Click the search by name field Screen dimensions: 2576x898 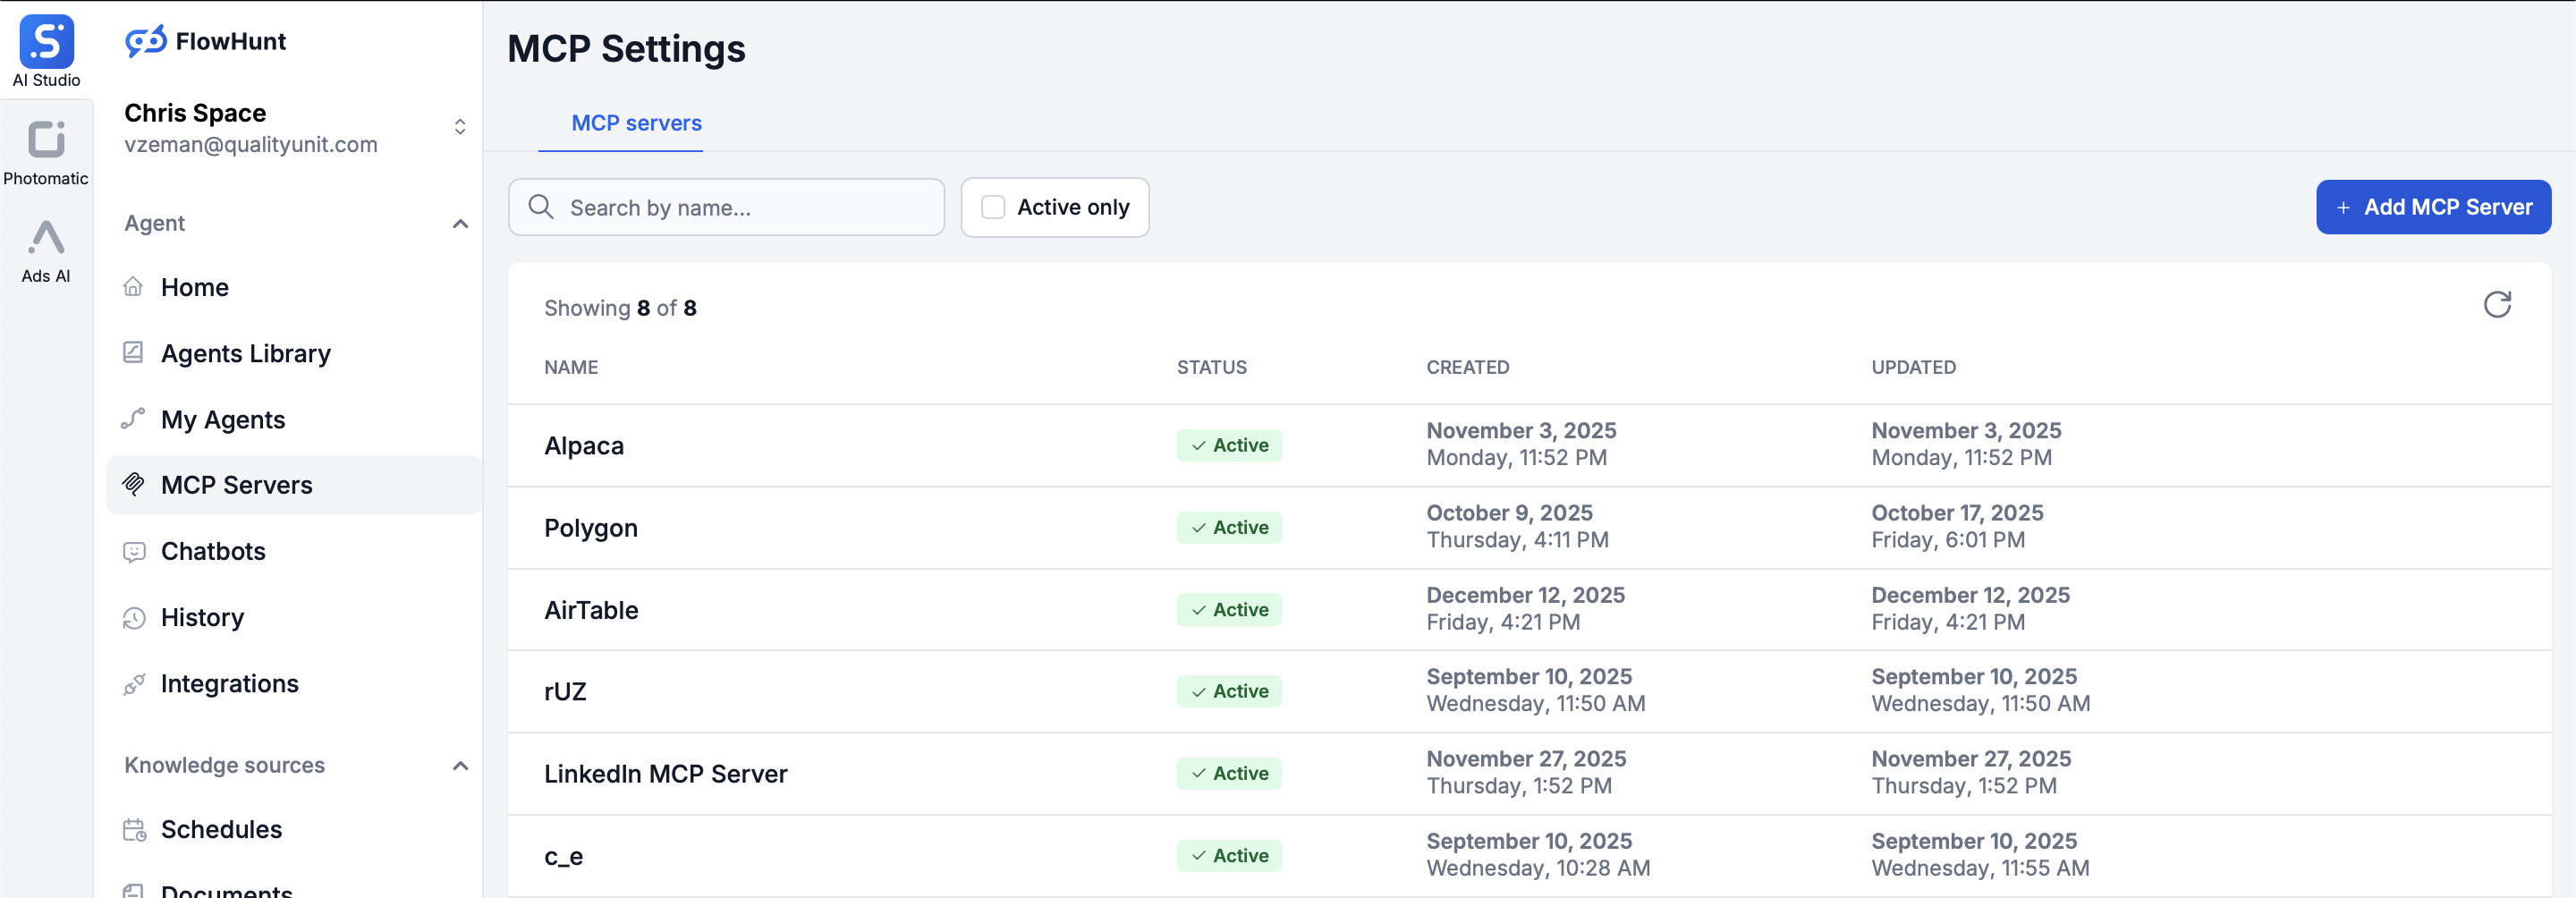(x=727, y=207)
